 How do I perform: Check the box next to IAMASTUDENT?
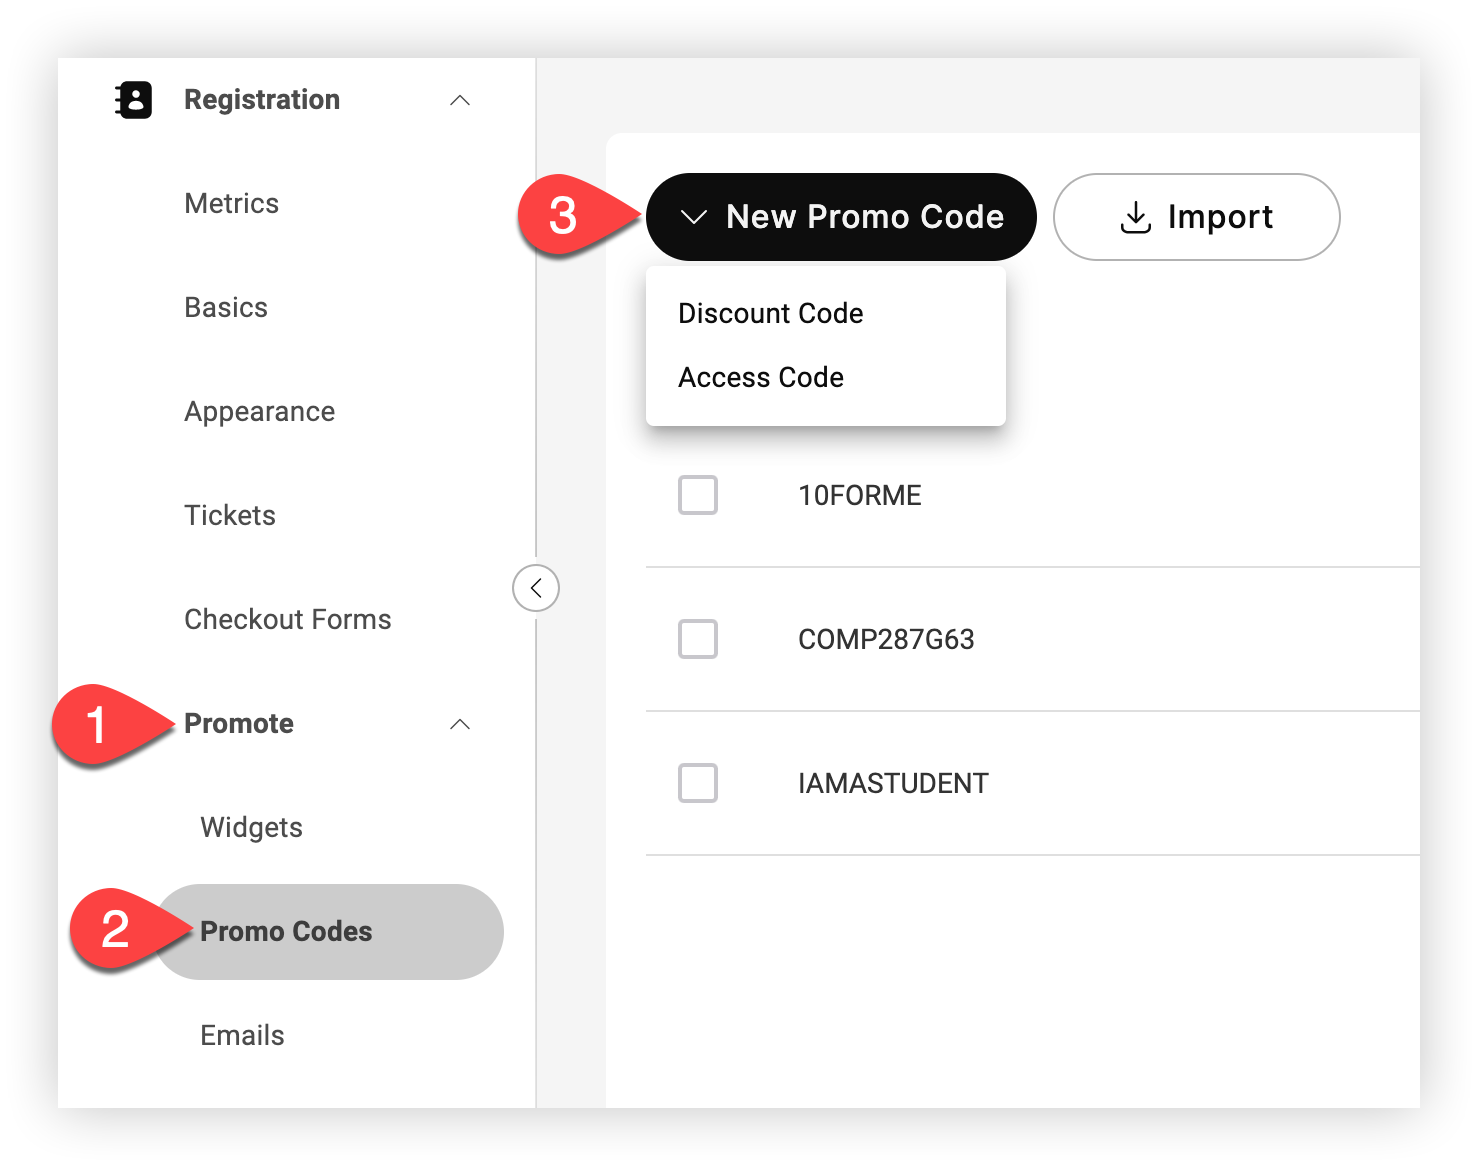(x=698, y=783)
